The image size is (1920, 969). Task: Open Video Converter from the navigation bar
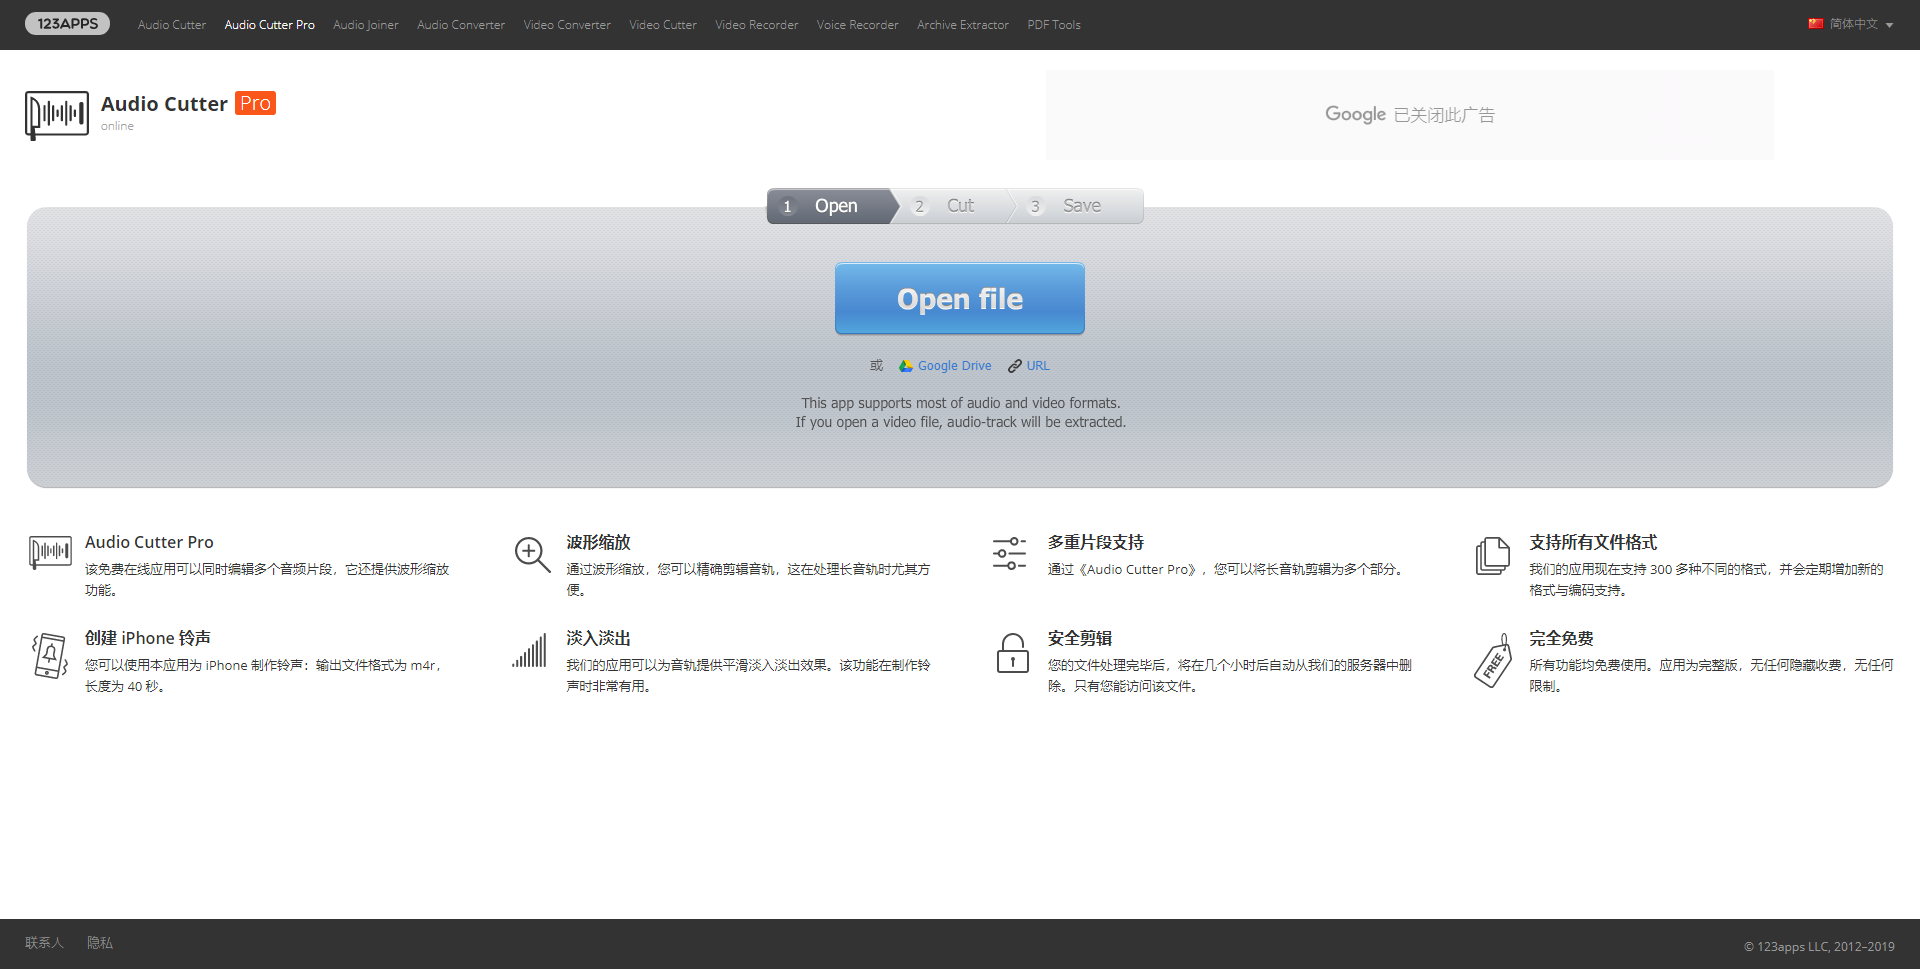567,25
